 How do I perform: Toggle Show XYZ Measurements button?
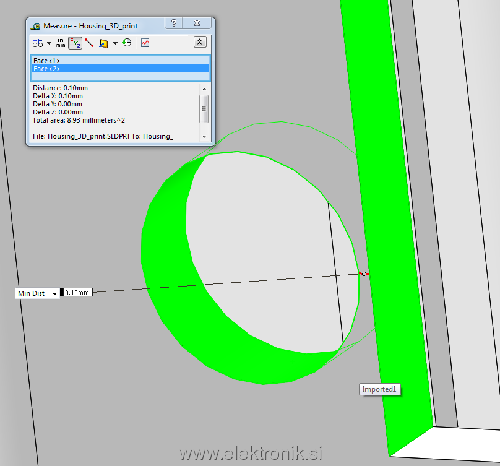75,43
